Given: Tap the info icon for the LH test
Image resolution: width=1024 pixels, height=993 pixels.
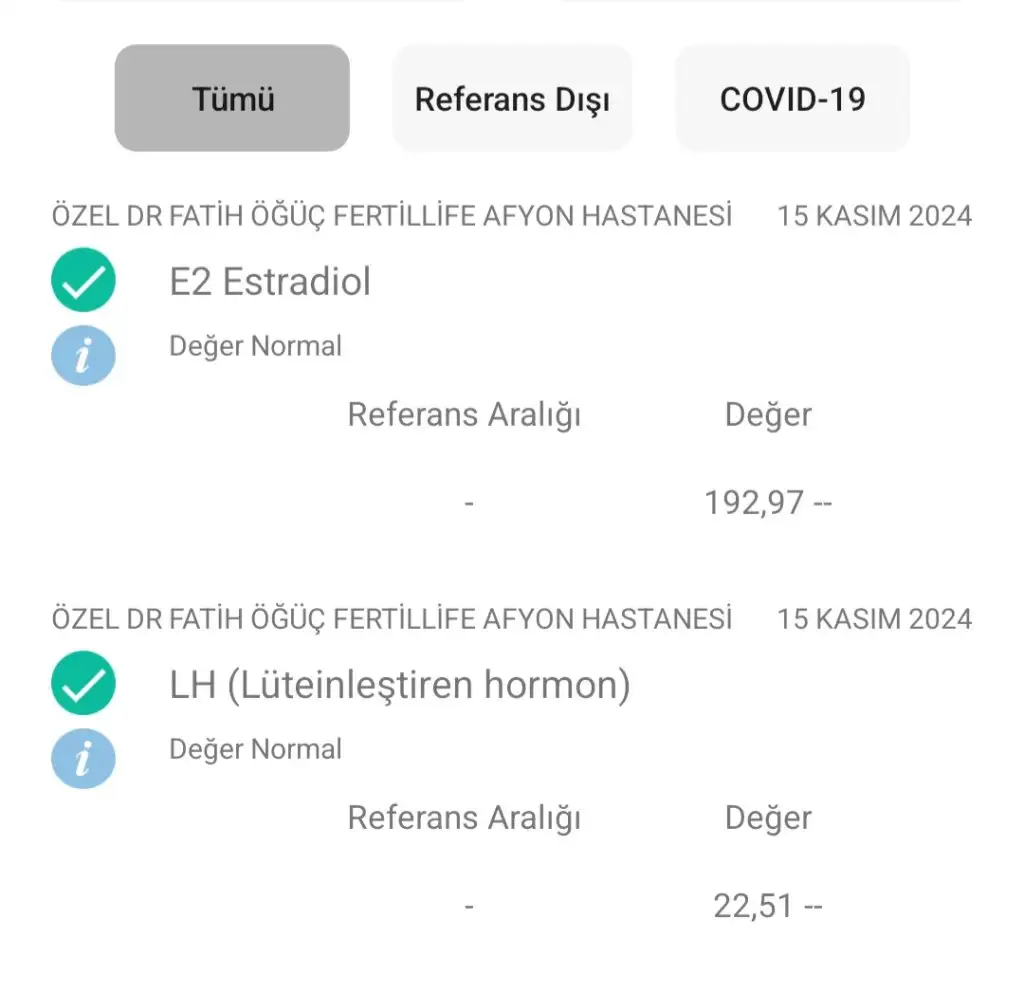Looking at the screenshot, I should point(83,759).
